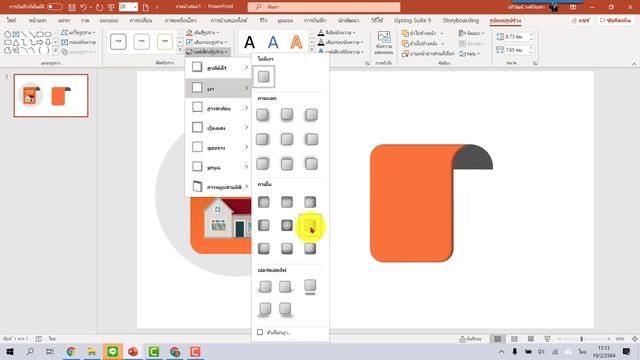This screenshot has height=360, width=640.
Task: Open the Rotate objects dropdown
Action: click(469, 53)
